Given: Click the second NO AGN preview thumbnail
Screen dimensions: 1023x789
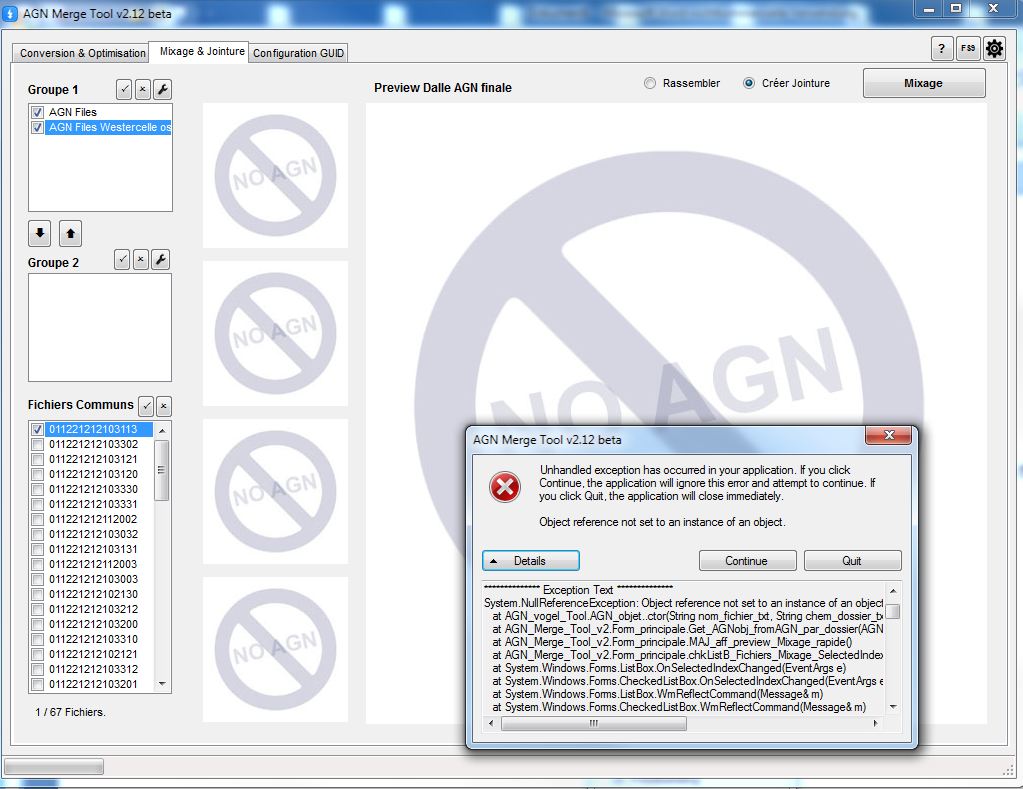Looking at the screenshot, I should pyautogui.click(x=275, y=333).
